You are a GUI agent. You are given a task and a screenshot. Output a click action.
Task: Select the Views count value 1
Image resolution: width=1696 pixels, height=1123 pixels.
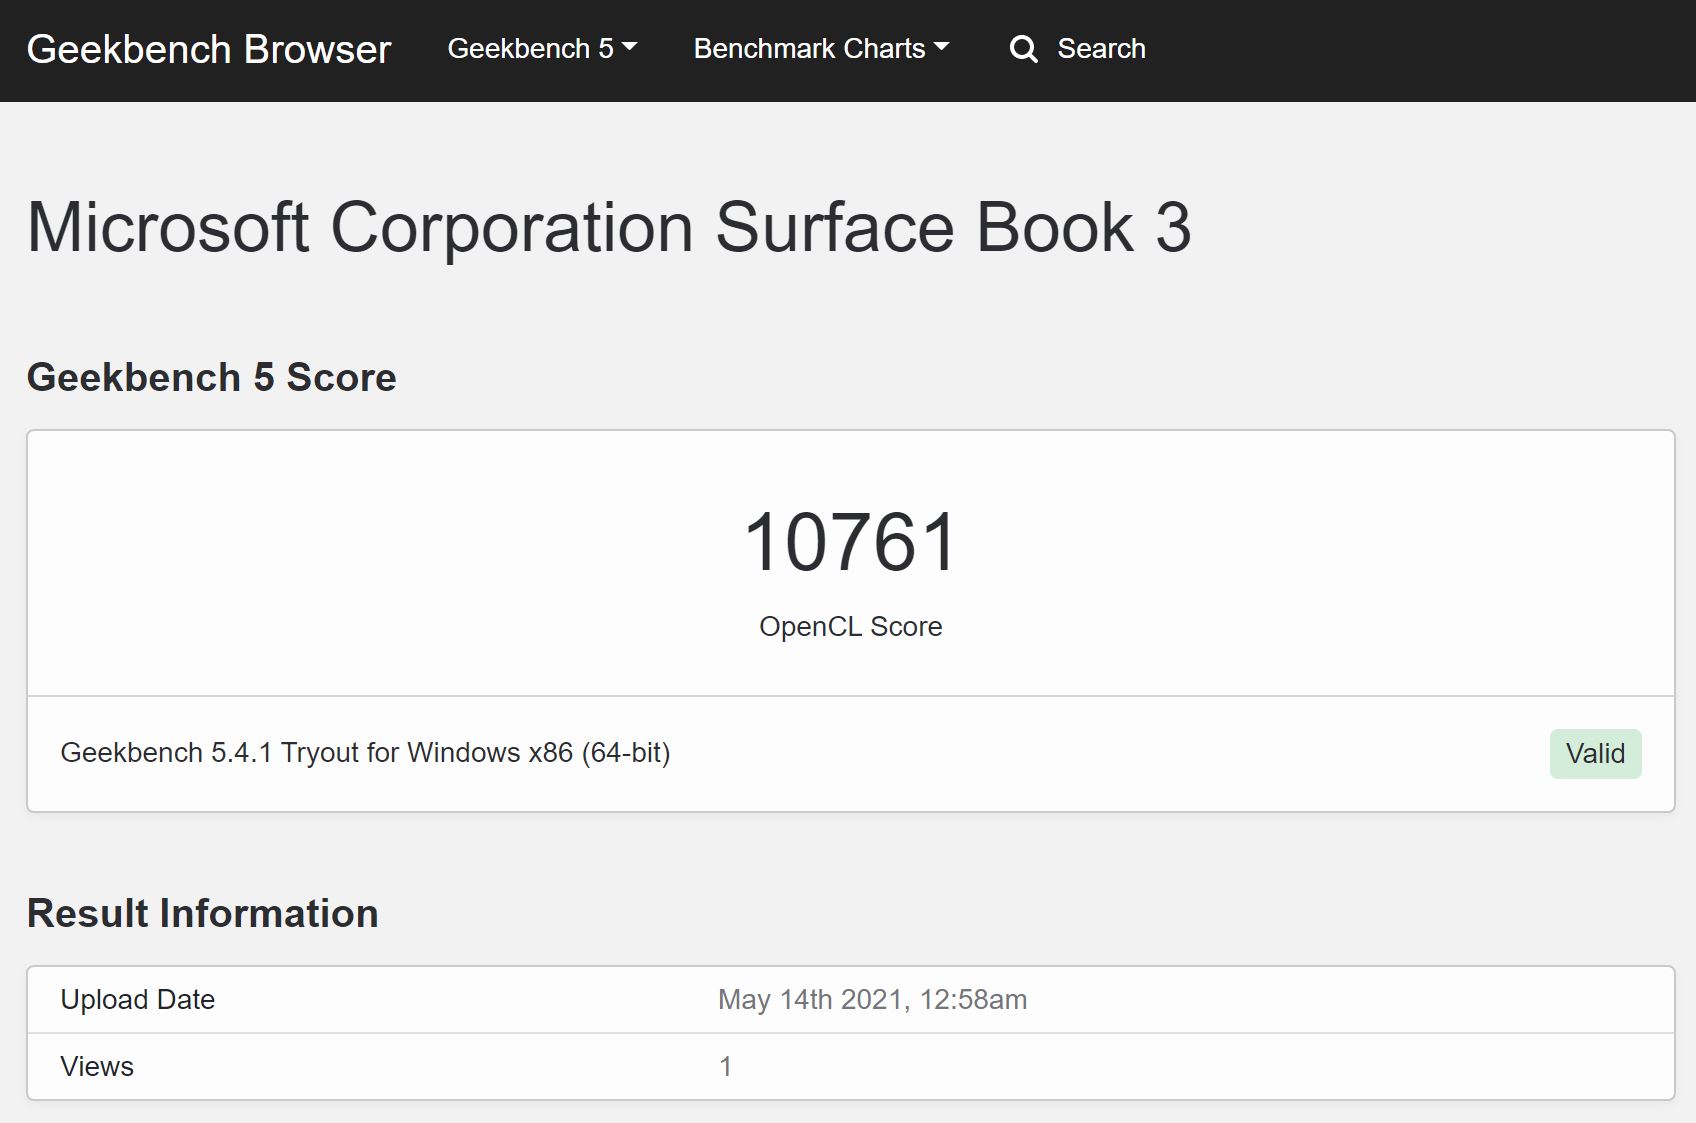tap(726, 1066)
